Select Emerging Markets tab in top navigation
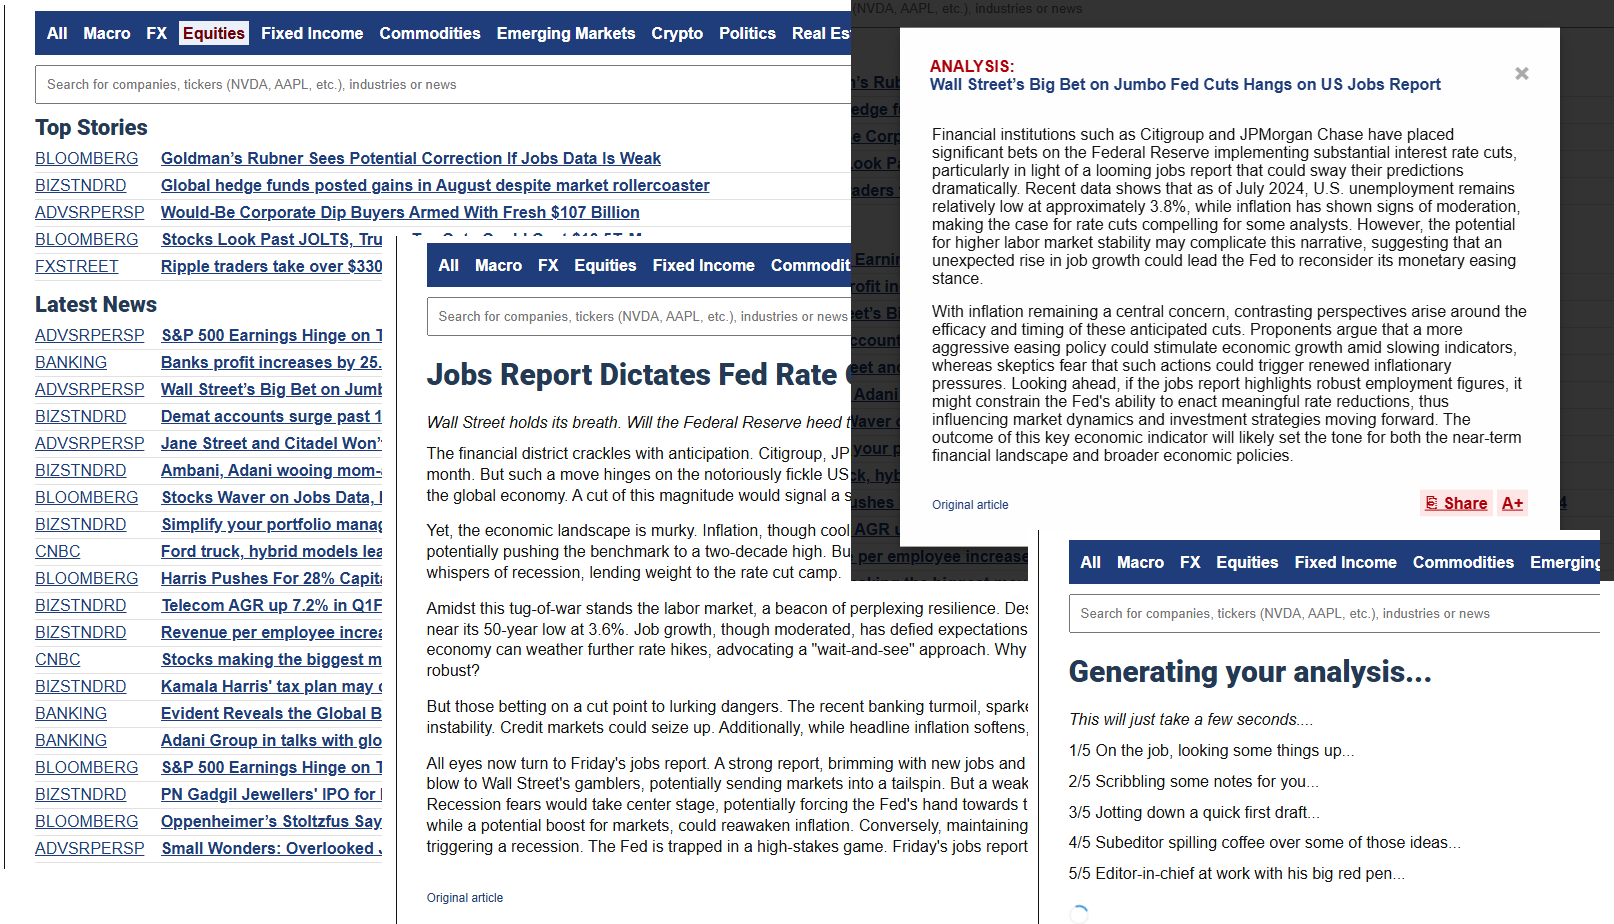This screenshot has height=924, width=1614. tap(565, 33)
